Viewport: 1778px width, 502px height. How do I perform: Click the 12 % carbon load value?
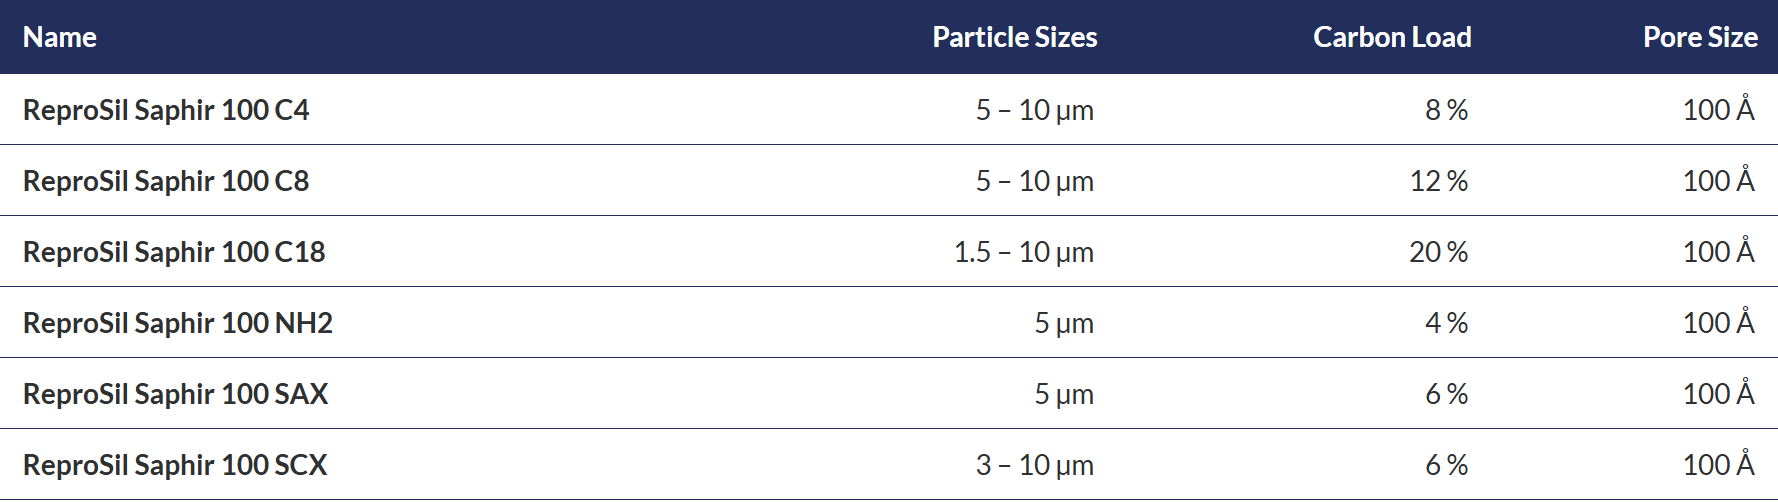pyautogui.click(x=1439, y=181)
